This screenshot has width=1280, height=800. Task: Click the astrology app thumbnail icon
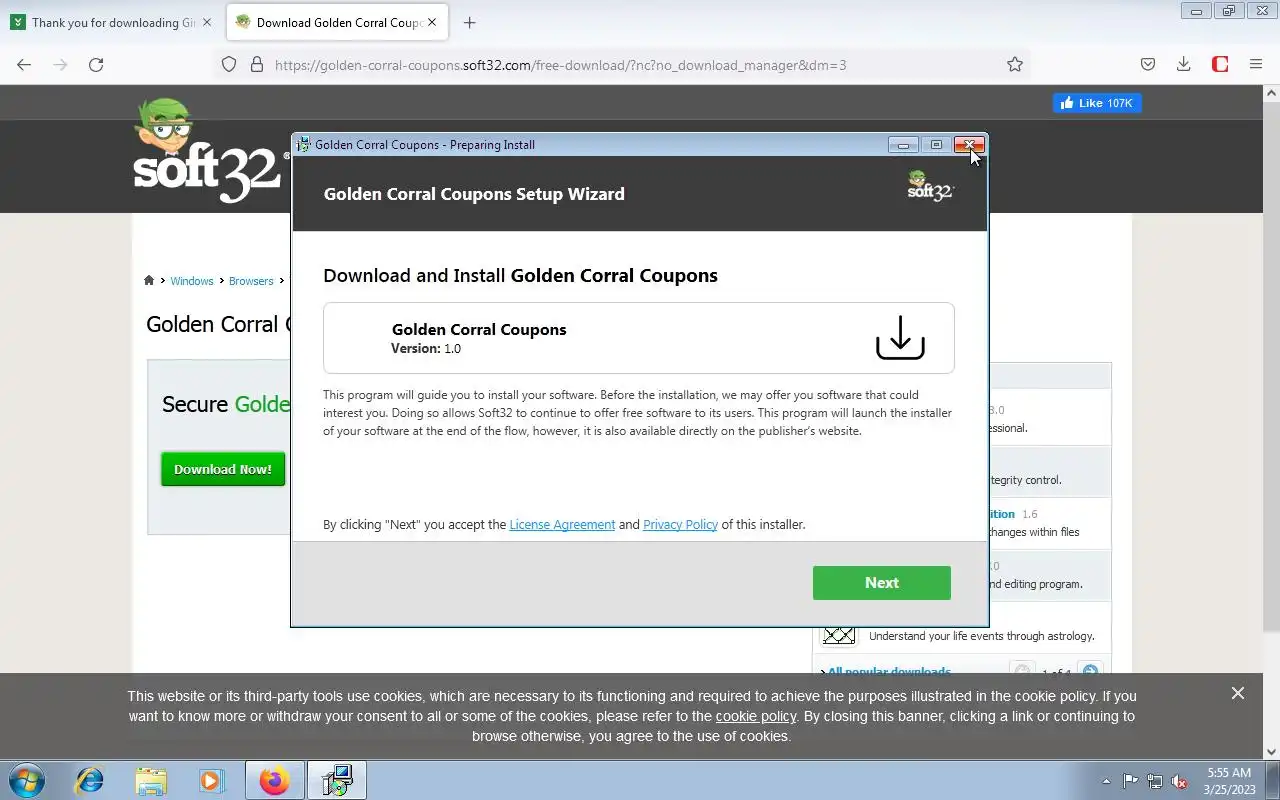[839, 635]
